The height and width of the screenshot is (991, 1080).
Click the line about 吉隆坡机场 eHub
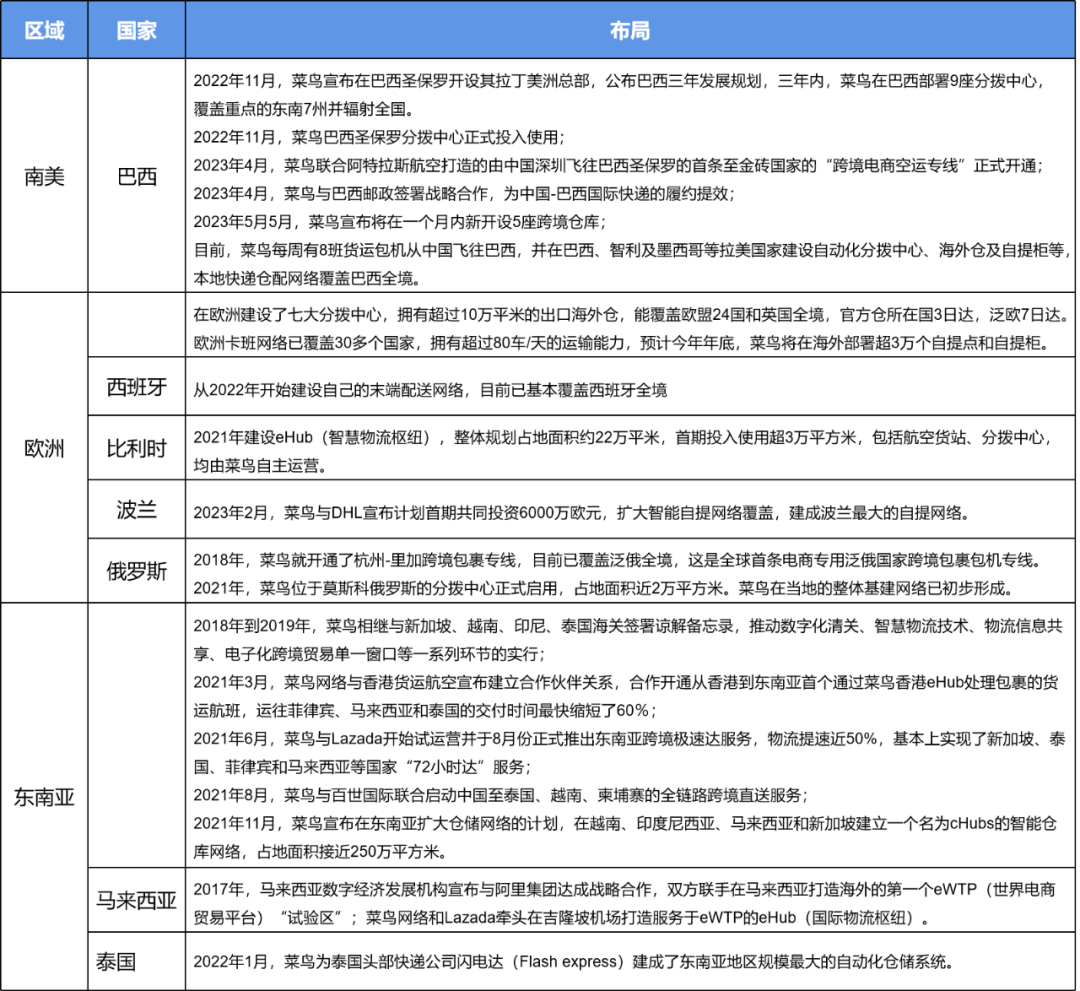tap(563, 917)
